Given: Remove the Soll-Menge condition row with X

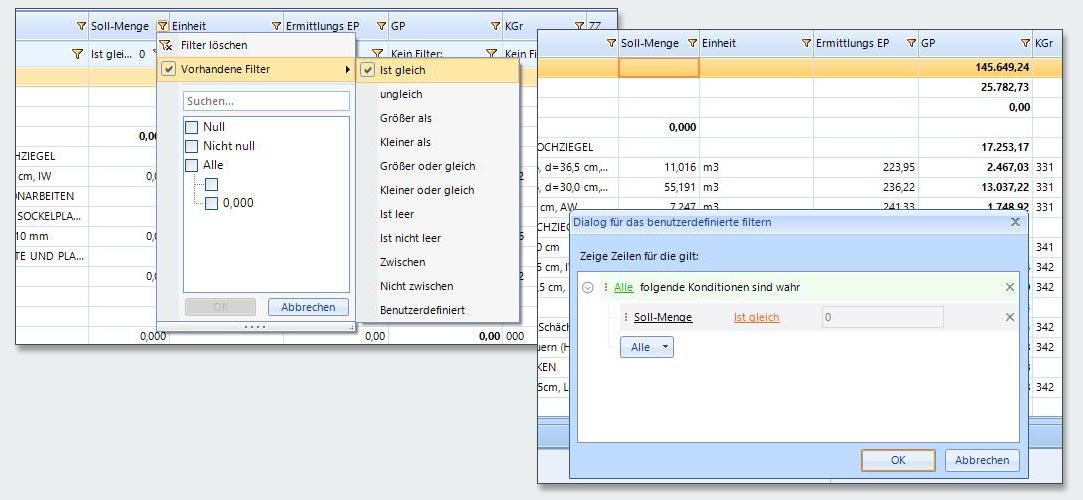Looking at the screenshot, I should [1009, 318].
